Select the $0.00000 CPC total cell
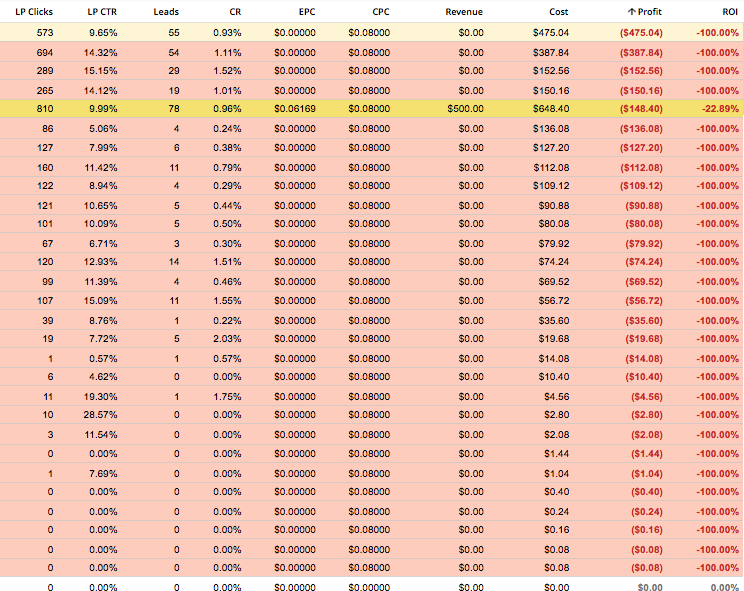 [x=369, y=587]
